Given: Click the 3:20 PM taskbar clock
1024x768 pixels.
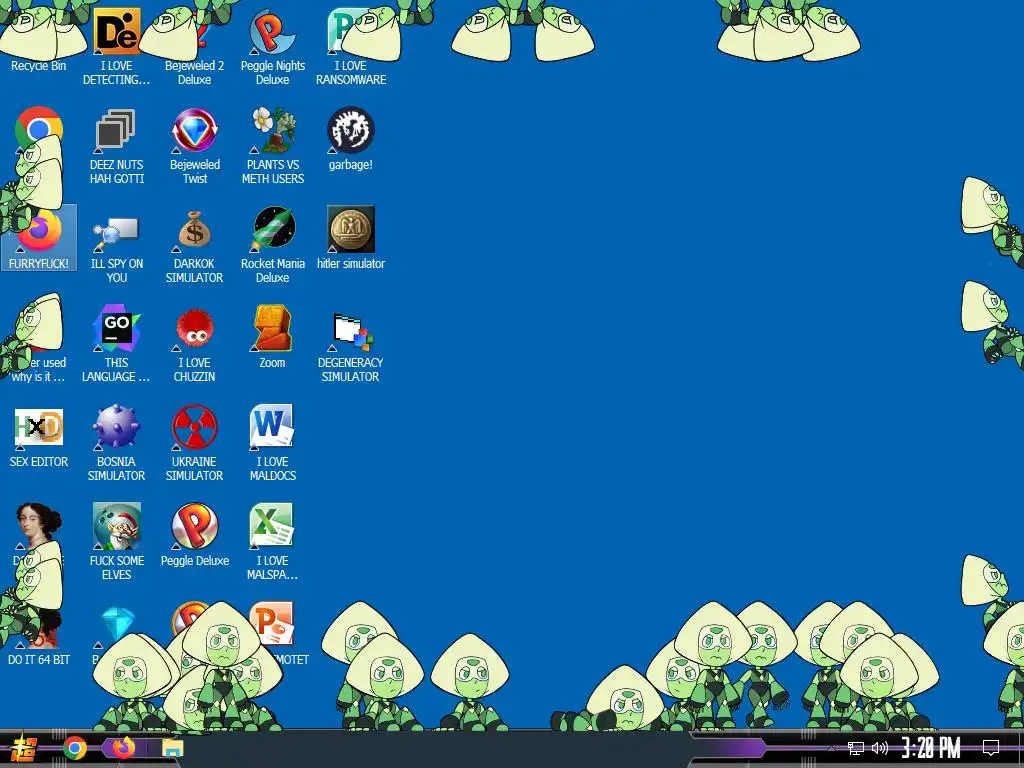Looking at the screenshot, I should (931, 748).
